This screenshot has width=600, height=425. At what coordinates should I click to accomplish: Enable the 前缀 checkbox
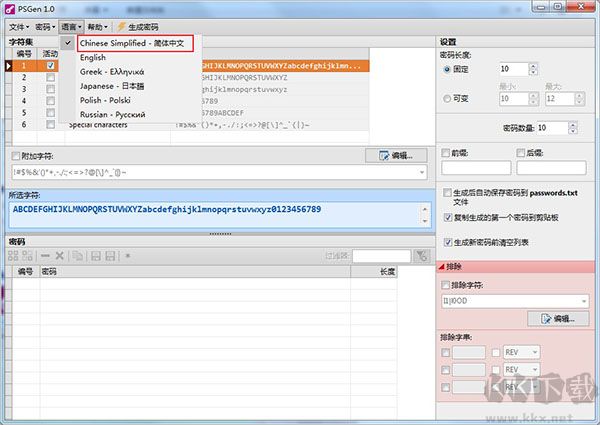pos(445,153)
